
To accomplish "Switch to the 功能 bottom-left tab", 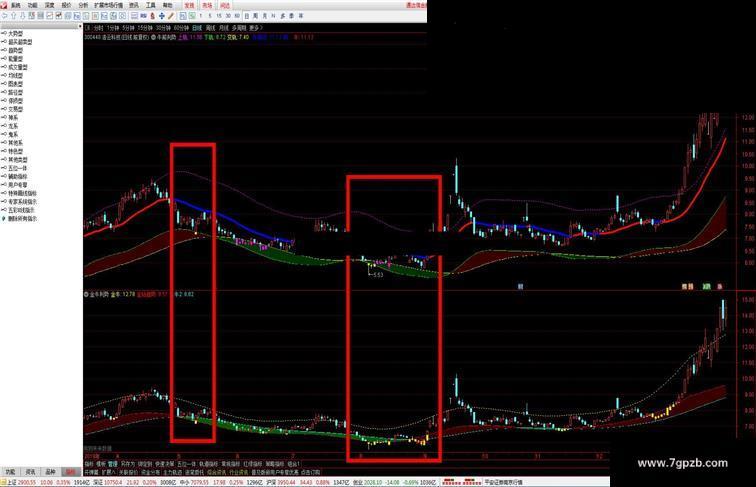I will (x=10, y=472).
